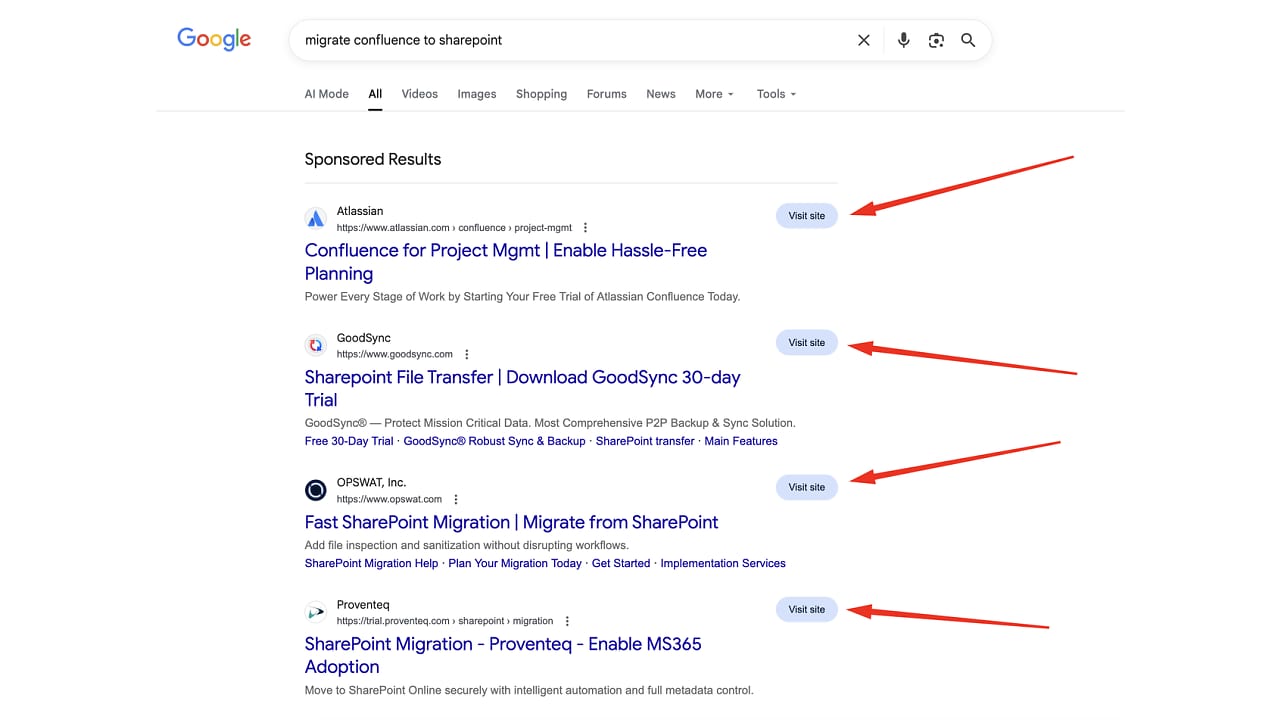Switch to the Videos tab

point(420,94)
